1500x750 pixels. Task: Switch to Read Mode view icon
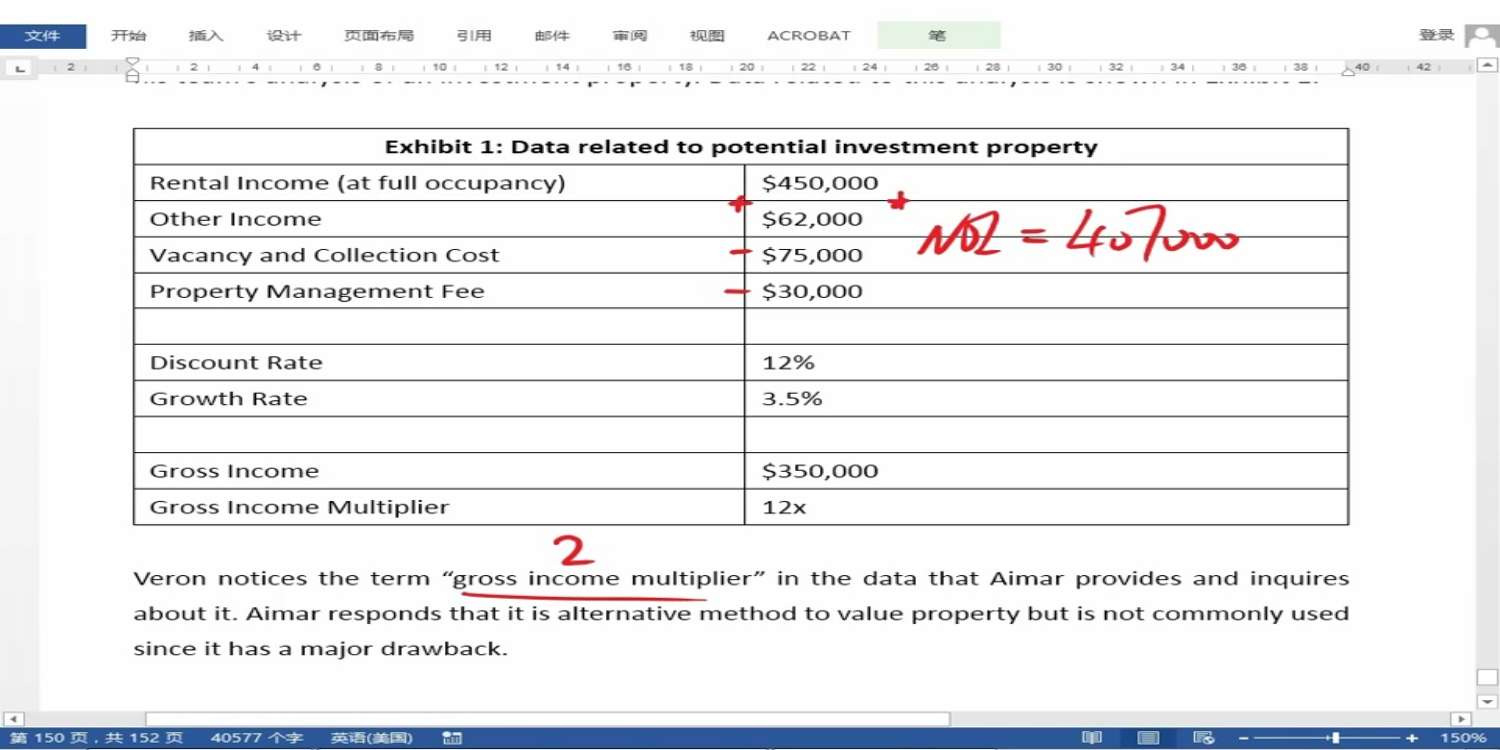pos(1092,738)
